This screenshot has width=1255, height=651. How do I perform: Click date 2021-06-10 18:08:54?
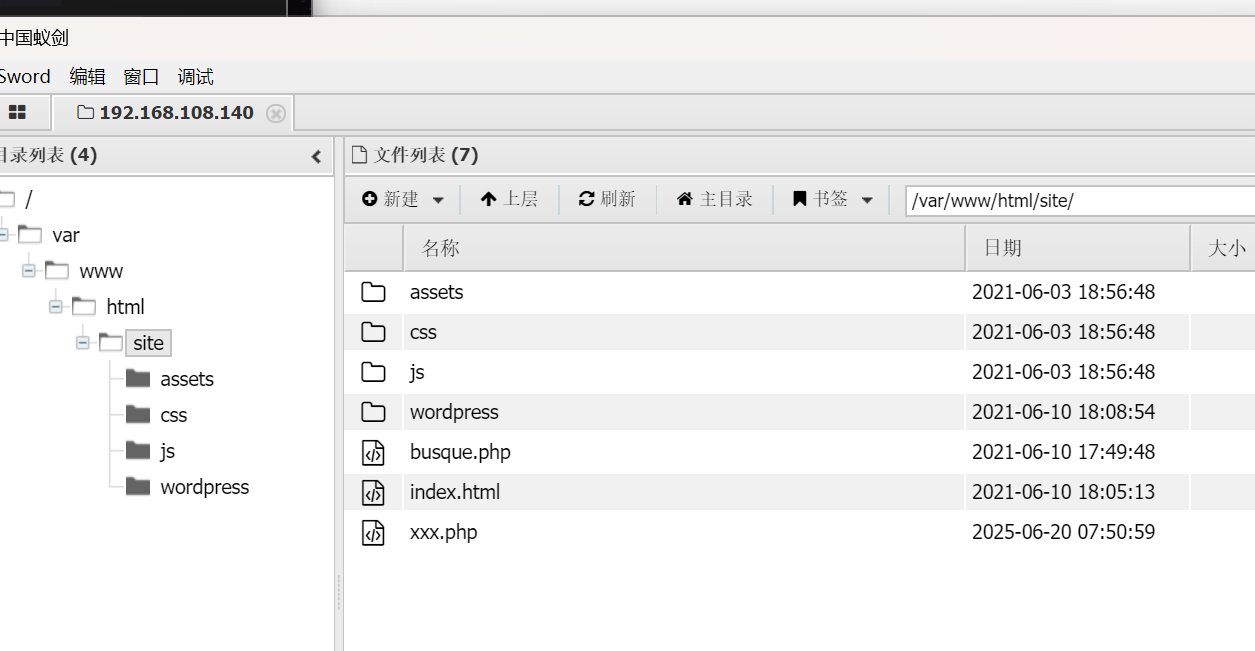coord(1064,412)
